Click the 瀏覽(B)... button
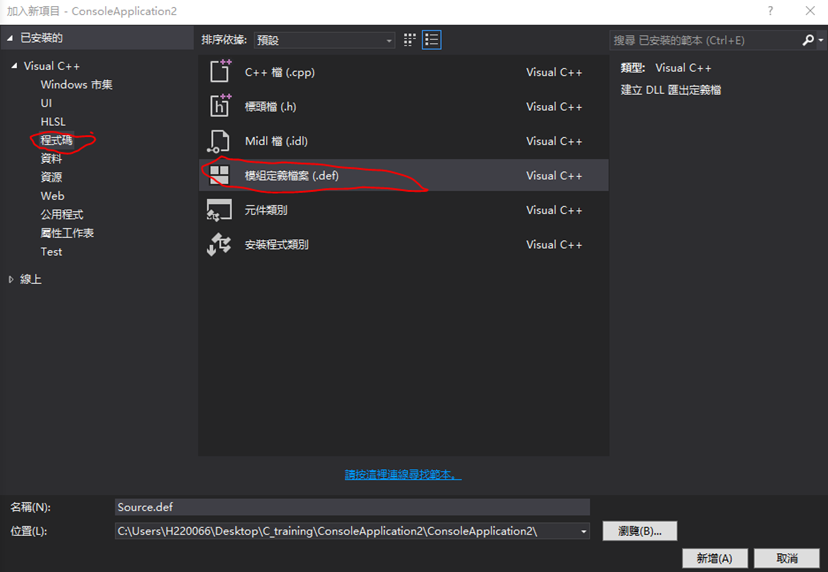Viewport: 828px width, 572px height. [639, 531]
